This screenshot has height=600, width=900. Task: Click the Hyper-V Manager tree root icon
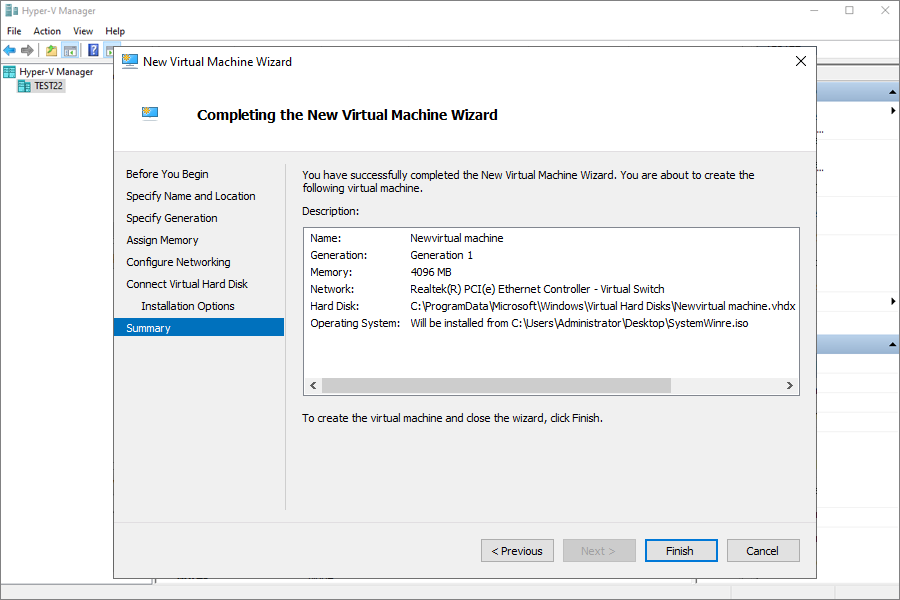pos(10,72)
